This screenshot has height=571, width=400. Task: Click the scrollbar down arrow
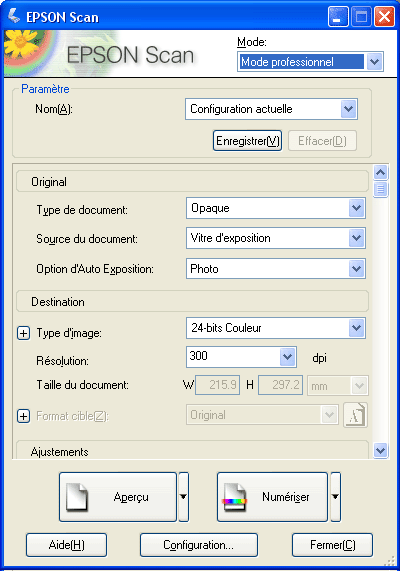(381, 451)
